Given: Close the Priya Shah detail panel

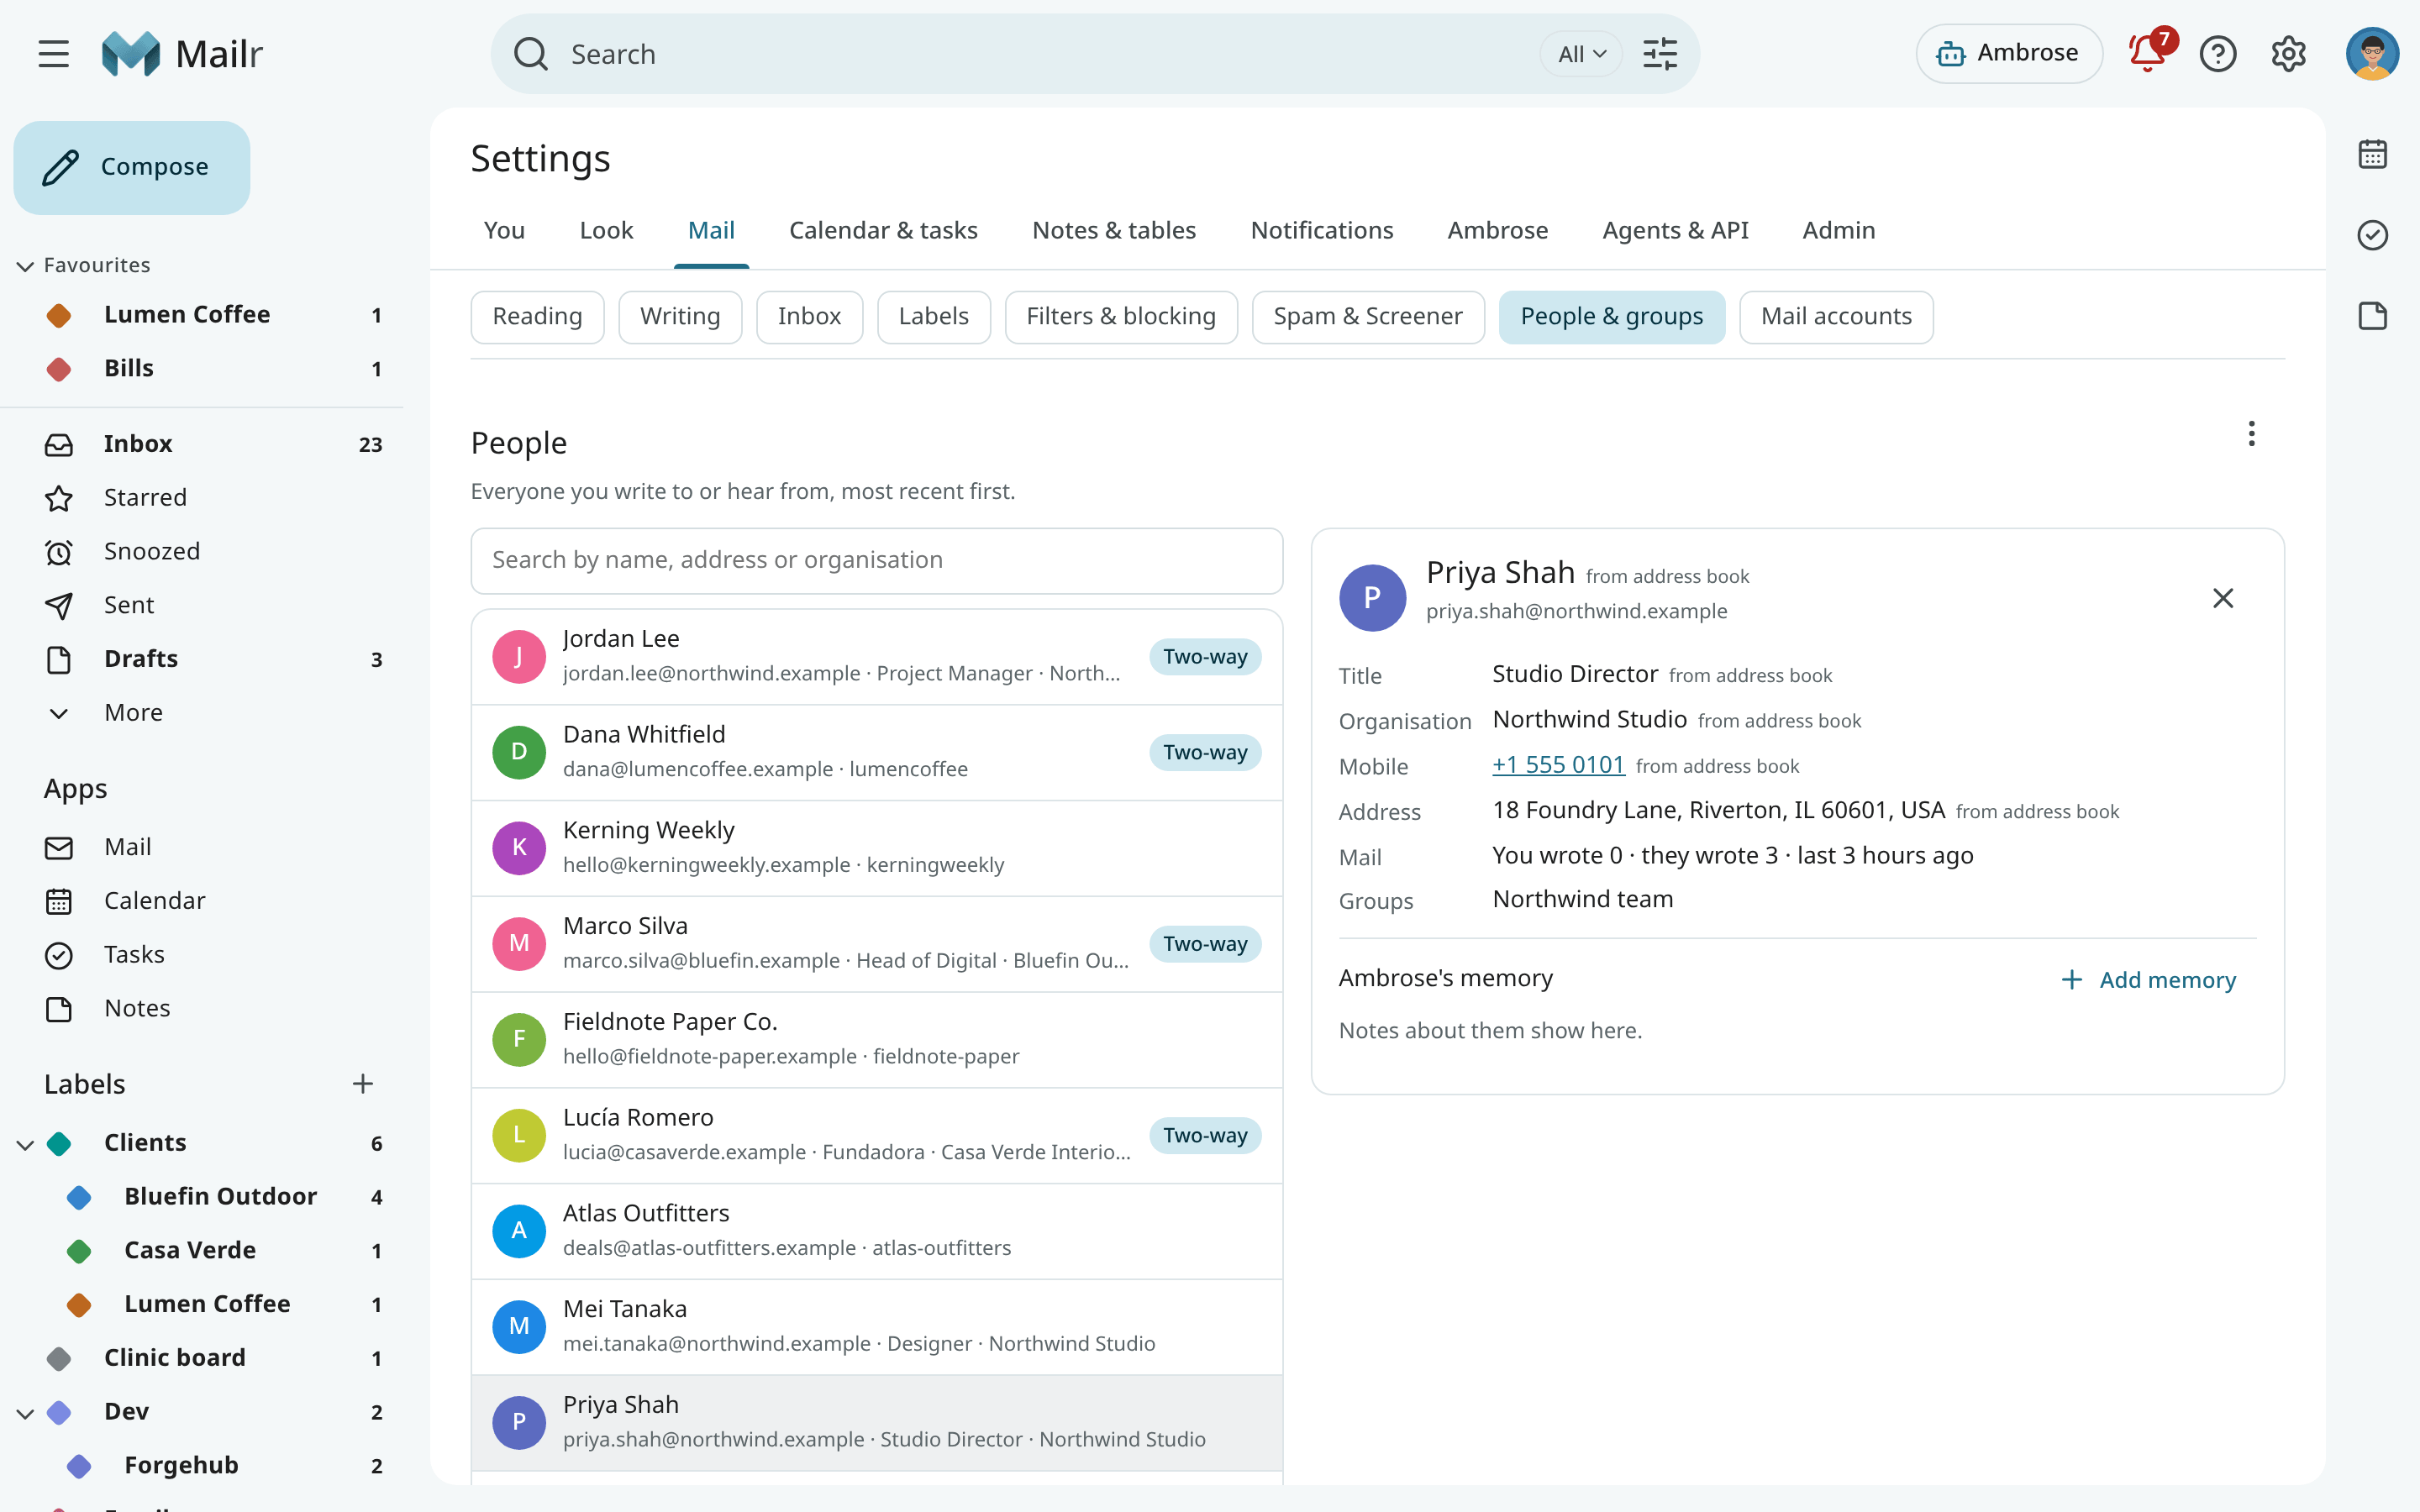Looking at the screenshot, I should [2222, 598].
